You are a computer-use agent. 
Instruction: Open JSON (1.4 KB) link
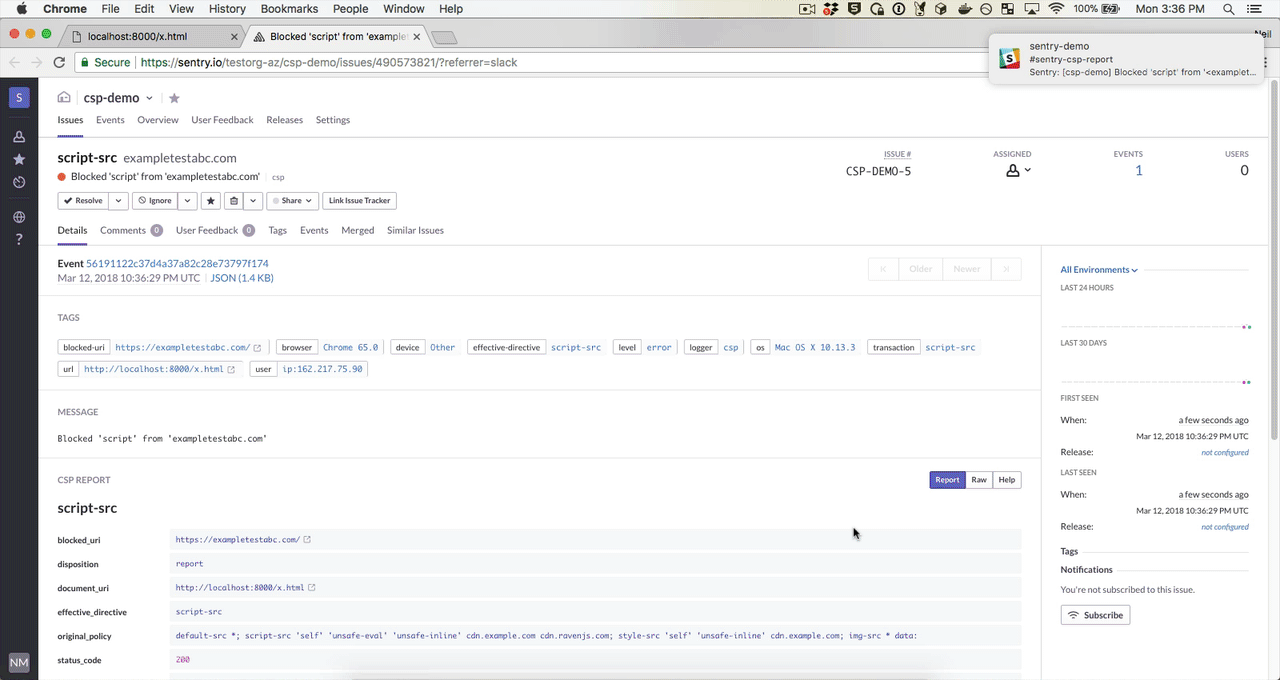tap(242, 278)
